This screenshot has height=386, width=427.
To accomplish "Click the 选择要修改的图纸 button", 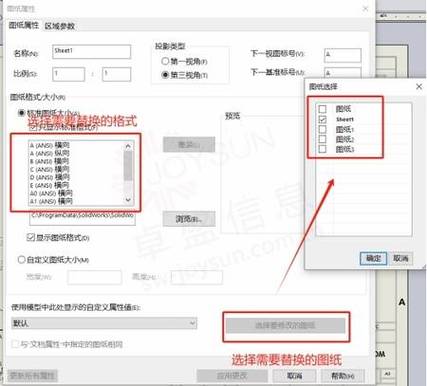I will [x=286, y=326].
